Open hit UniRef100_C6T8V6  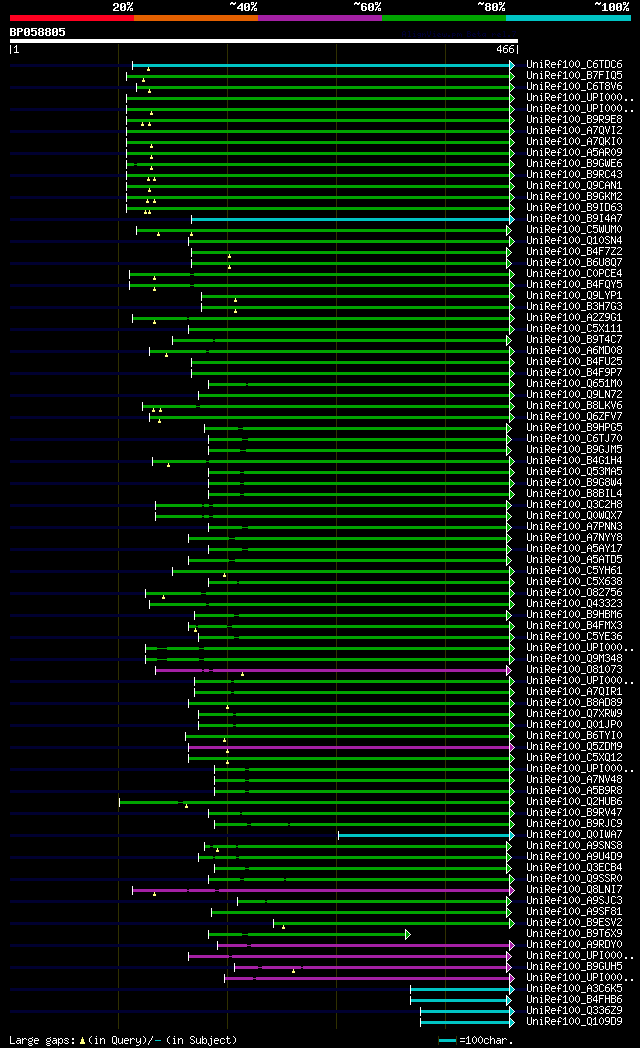(x=574, y=87)
